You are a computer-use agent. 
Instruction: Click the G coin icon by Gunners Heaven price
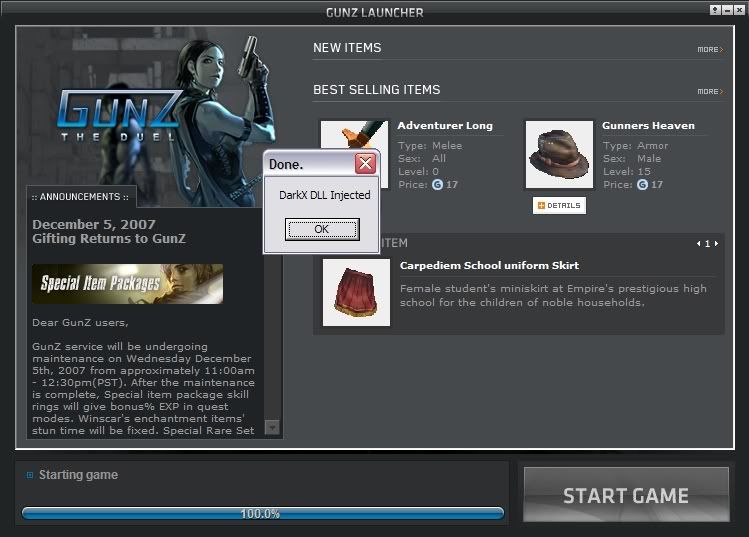642,184
